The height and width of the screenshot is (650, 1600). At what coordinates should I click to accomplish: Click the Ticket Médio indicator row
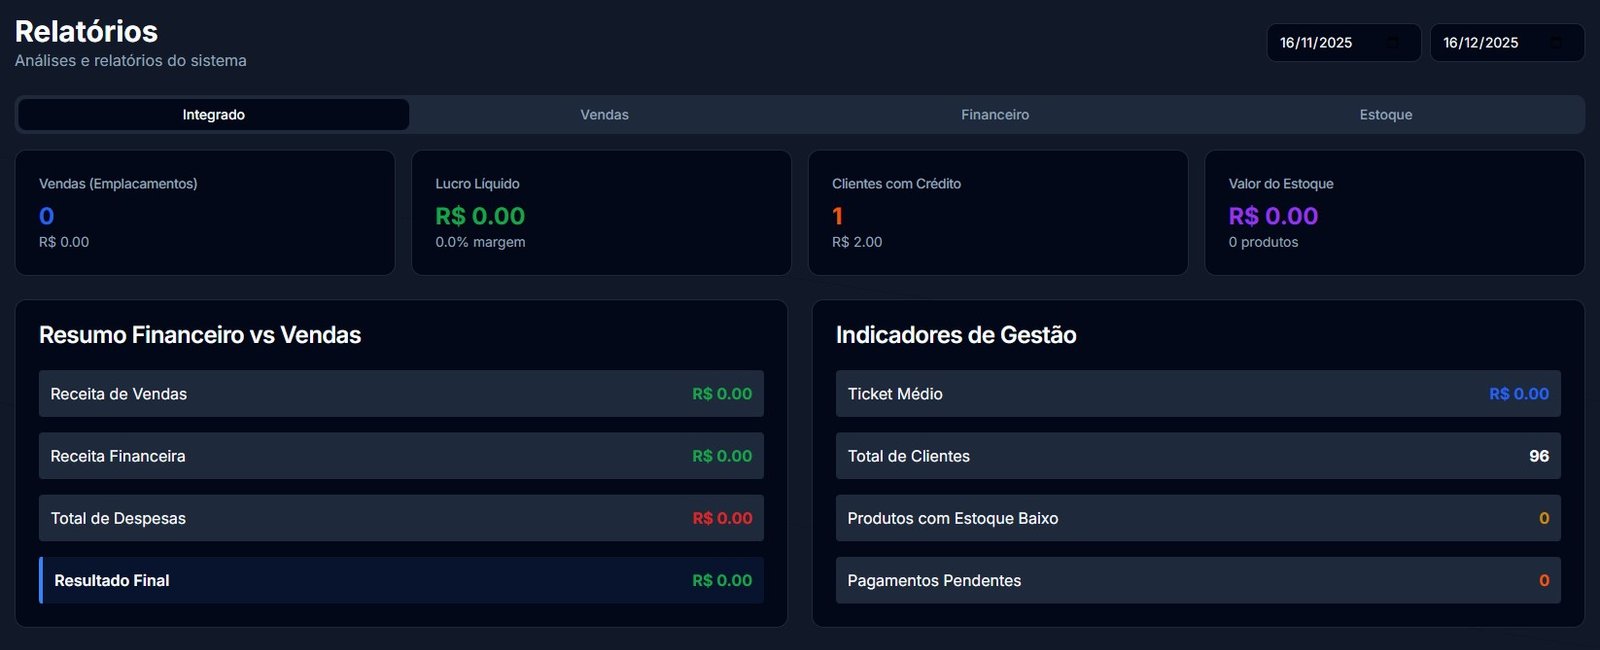click(1198, 394)
